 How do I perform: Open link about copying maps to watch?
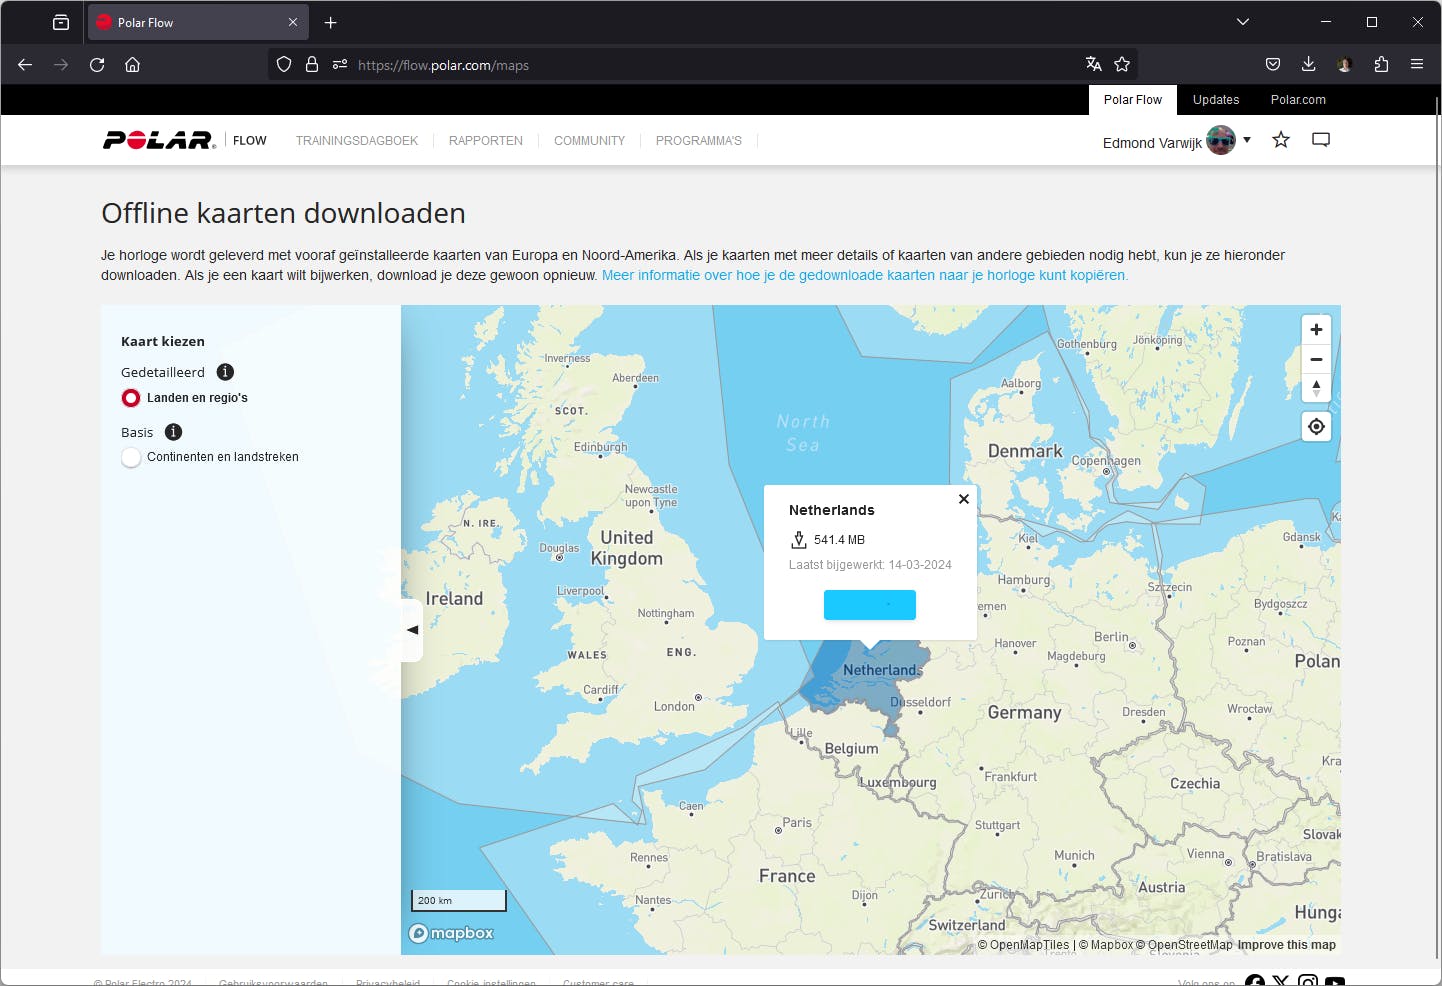tap(864, 275)
